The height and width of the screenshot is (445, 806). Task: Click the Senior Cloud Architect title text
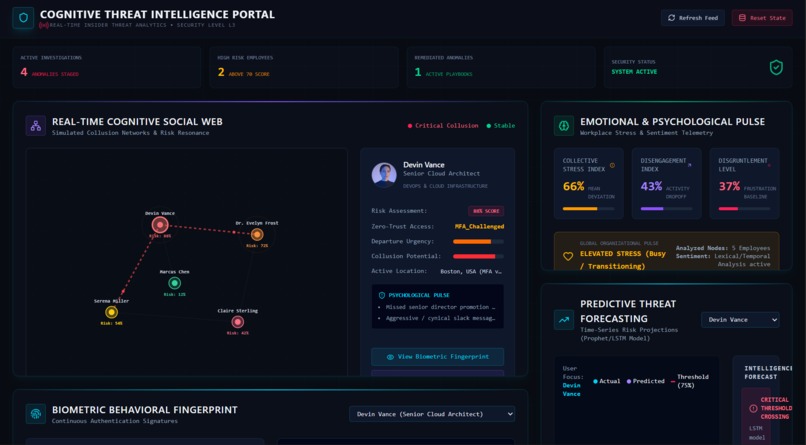442,174
